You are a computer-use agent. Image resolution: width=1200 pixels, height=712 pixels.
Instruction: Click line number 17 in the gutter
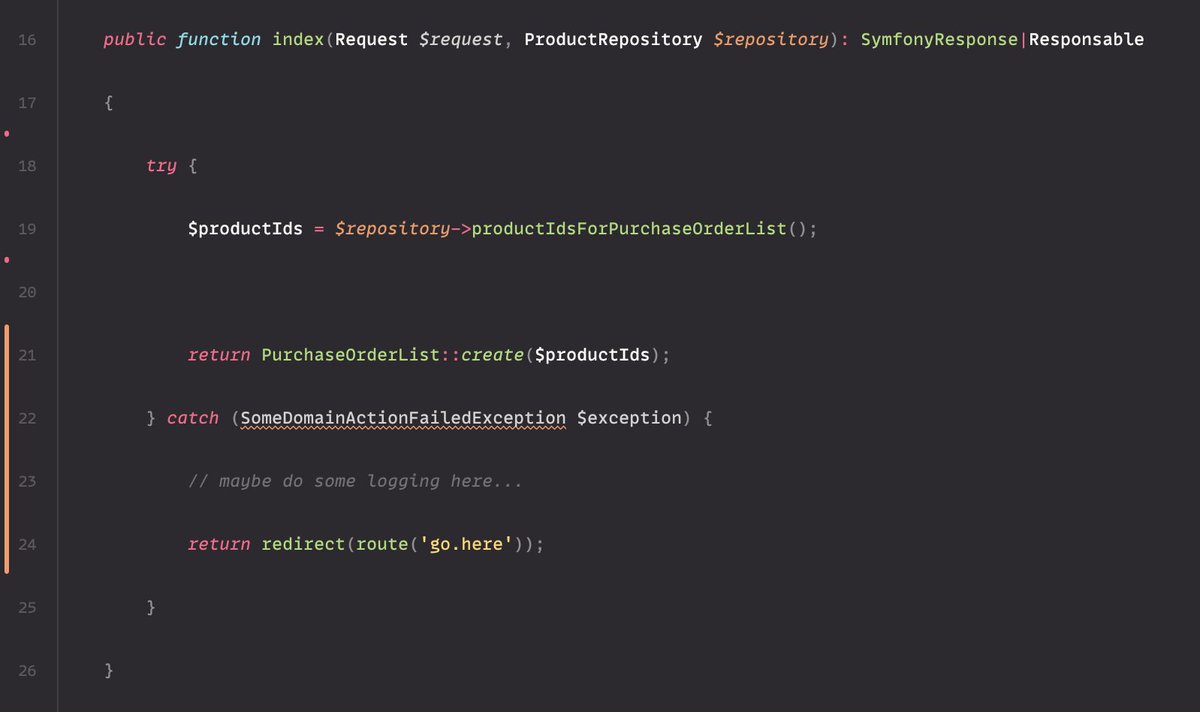click(x=27, y=103)
